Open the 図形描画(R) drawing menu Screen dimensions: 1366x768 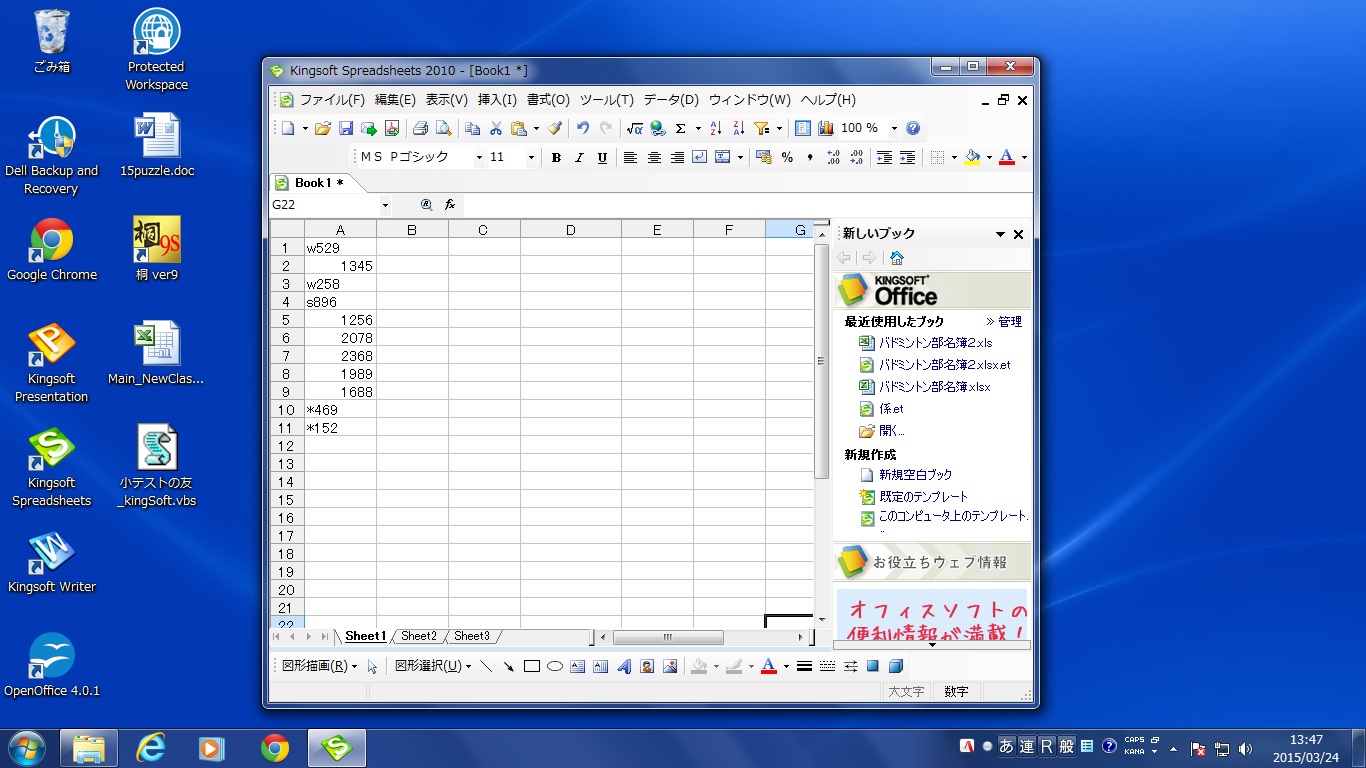pyautogui.click(x=319, y=666)
